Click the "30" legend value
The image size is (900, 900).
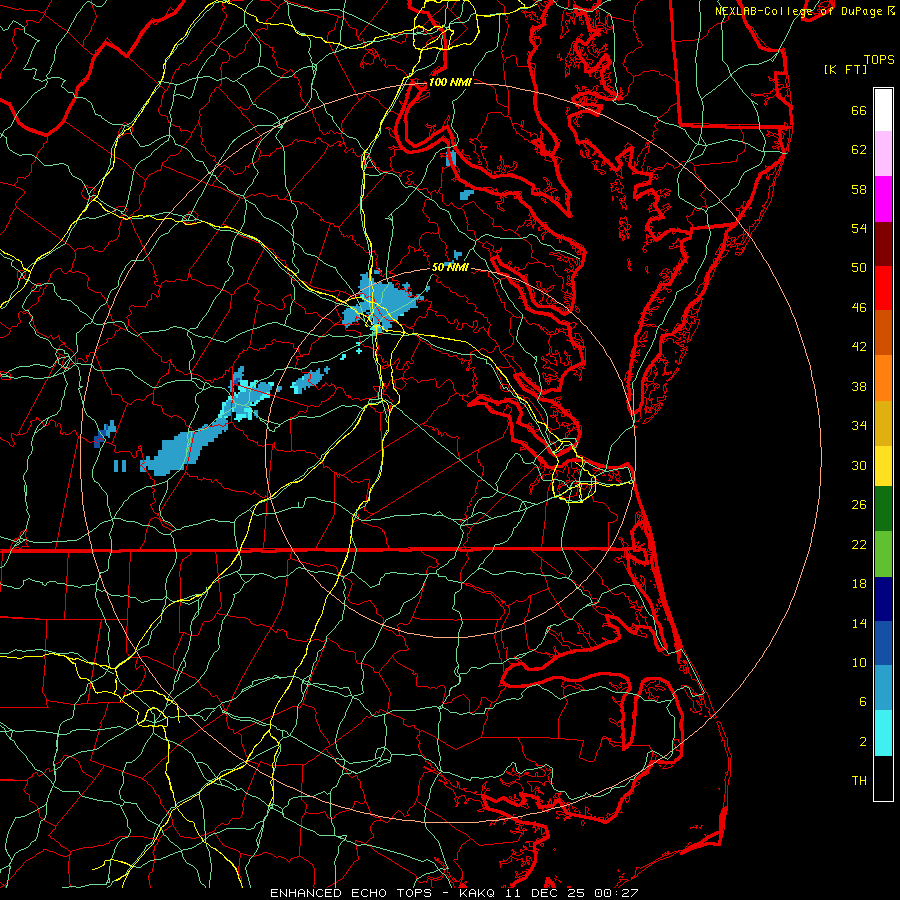[x=859, y=465]
